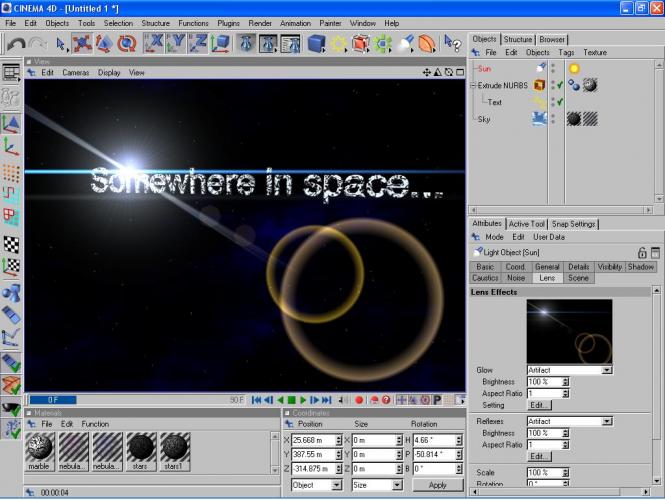Viewport: 665px width, 500px height.
Task: Click the Sun light object icon
Action: tap(540, 68)
